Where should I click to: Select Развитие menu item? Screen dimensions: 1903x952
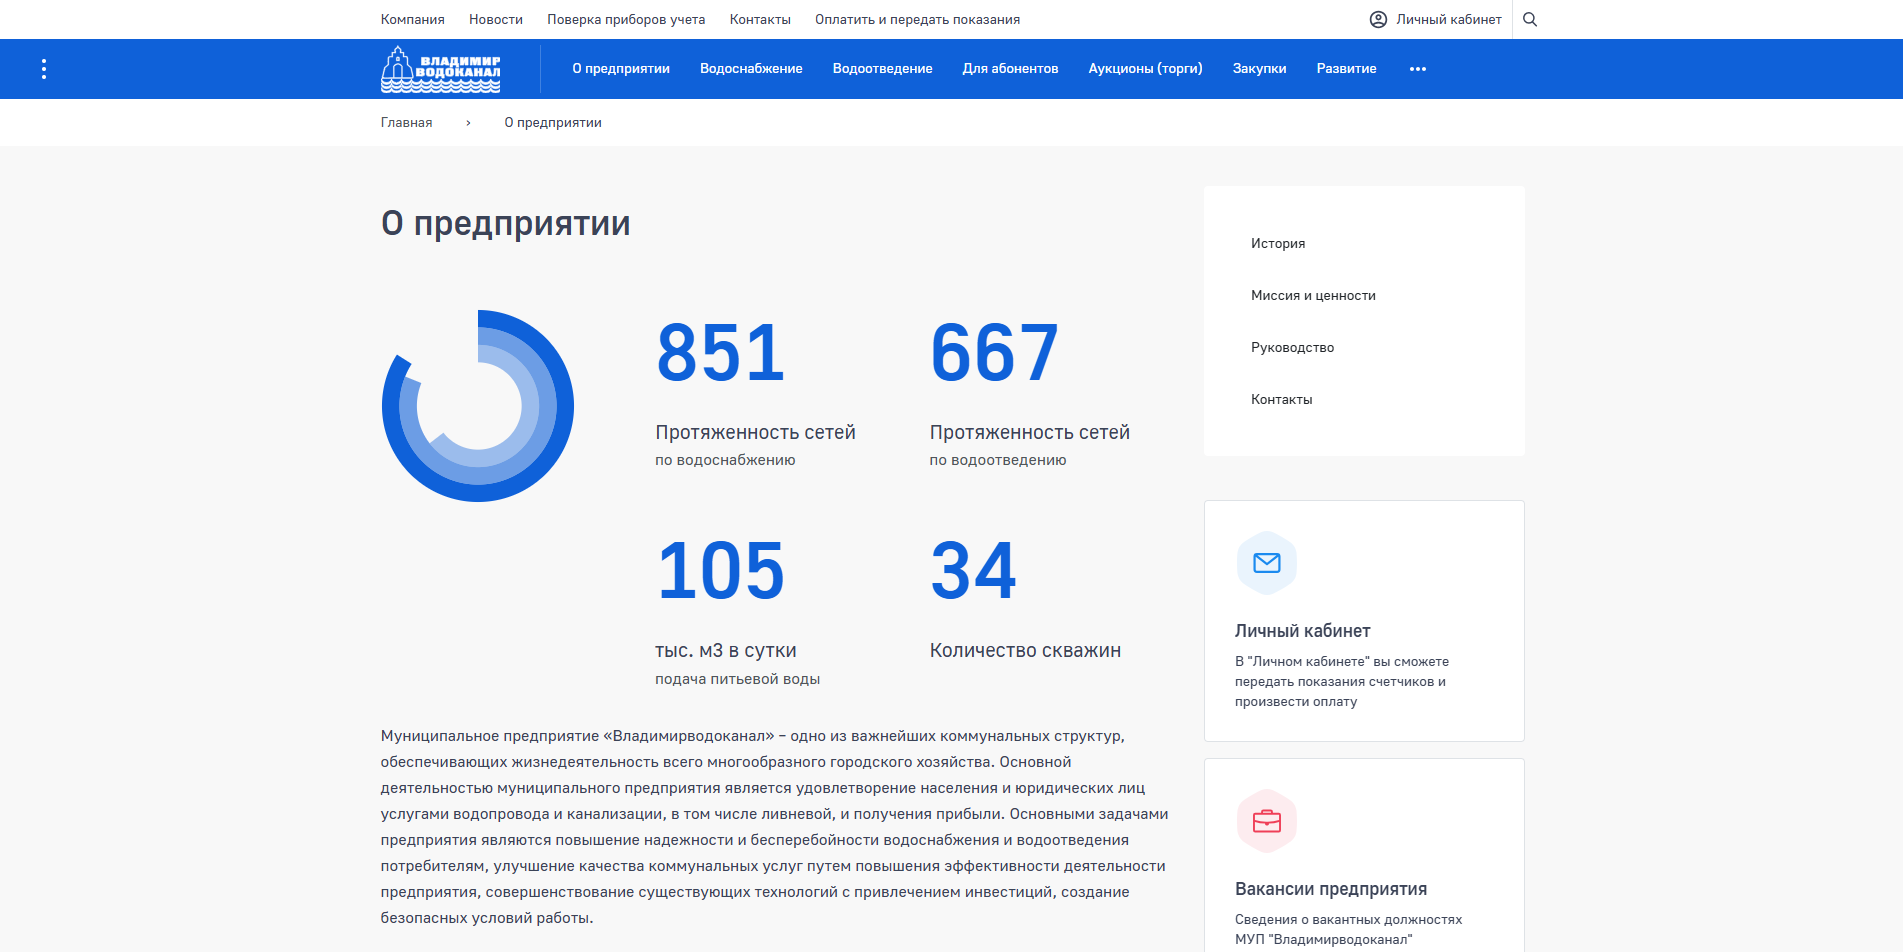[x=1346, y=69]
